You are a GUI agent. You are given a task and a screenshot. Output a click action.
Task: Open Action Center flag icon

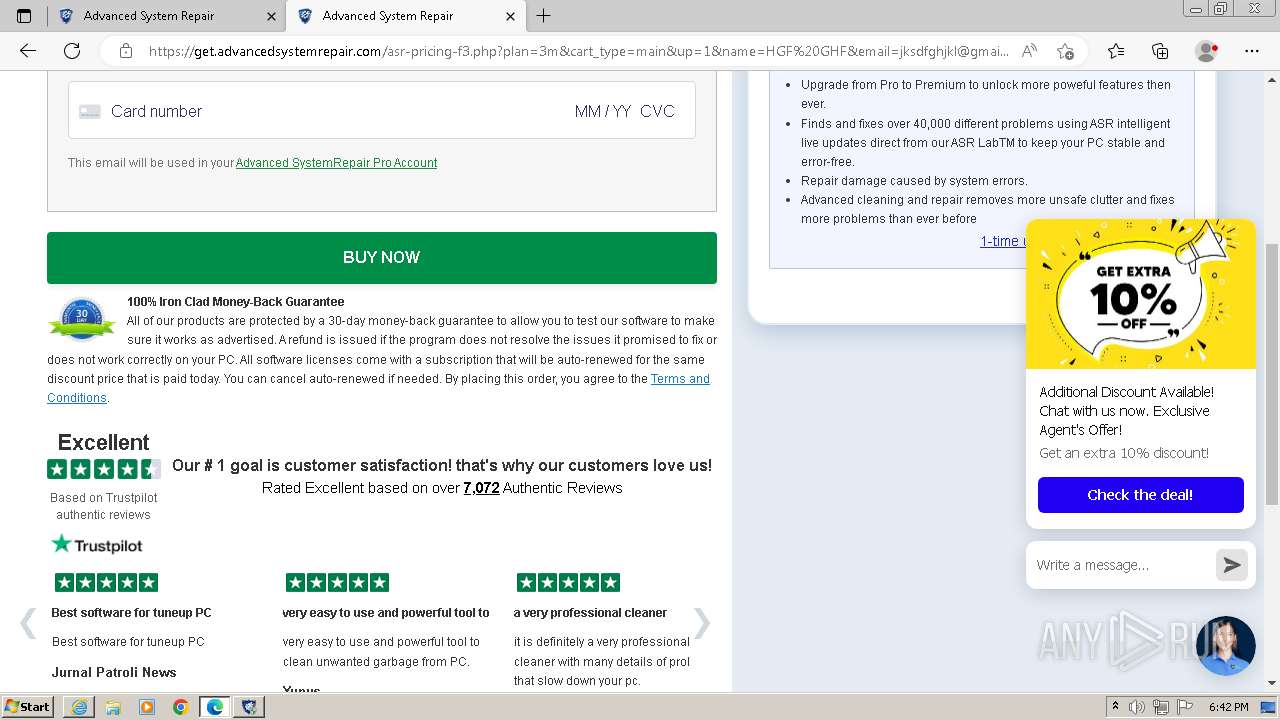tap(1185, 707)
